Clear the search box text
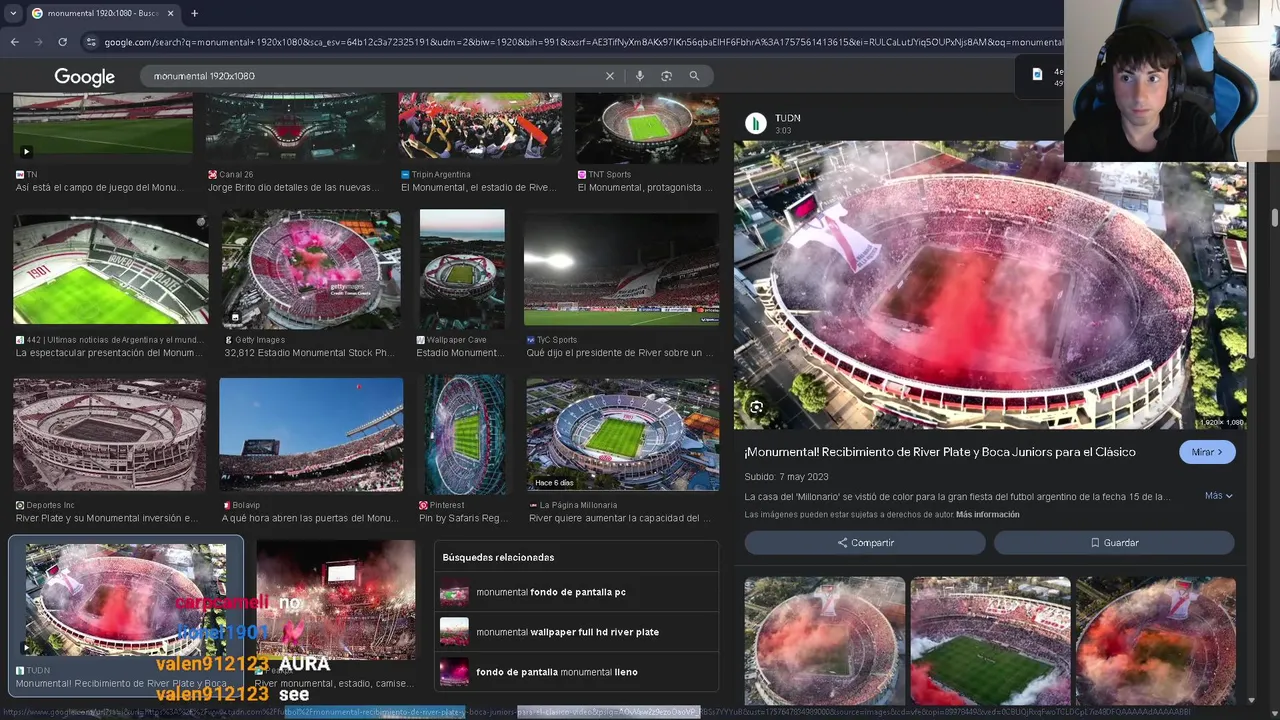 pos(609,76)
